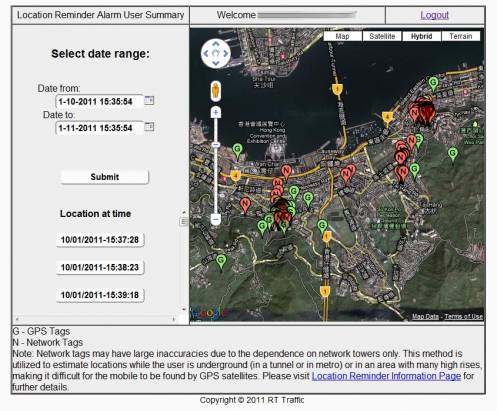The width and height of the screenshot is (497, 411).
Task: Click the top-right GPS marker near harbor road
Action: (x=433, y=84)
